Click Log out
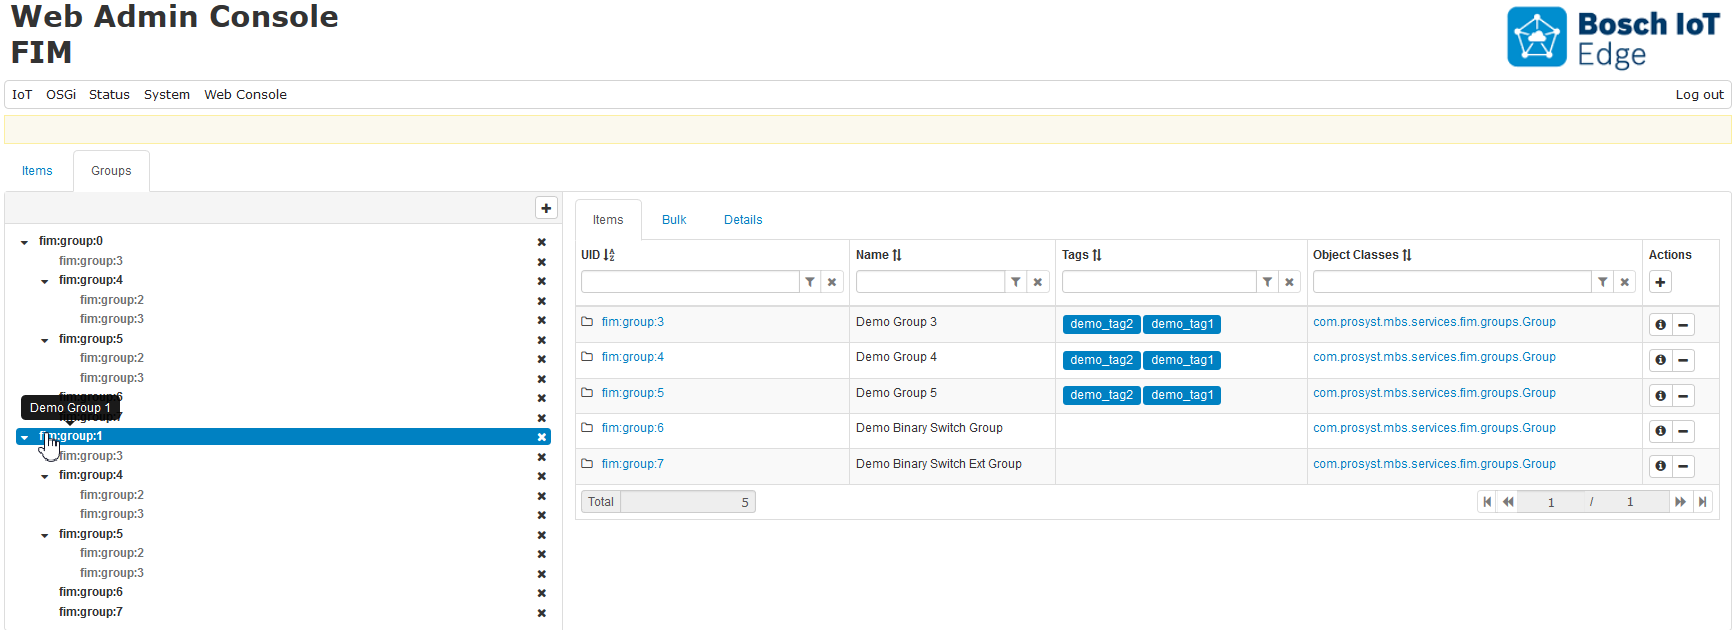Image resolution: width=1732 pixels, height=630 pixels. click(x=1699, y=95)
